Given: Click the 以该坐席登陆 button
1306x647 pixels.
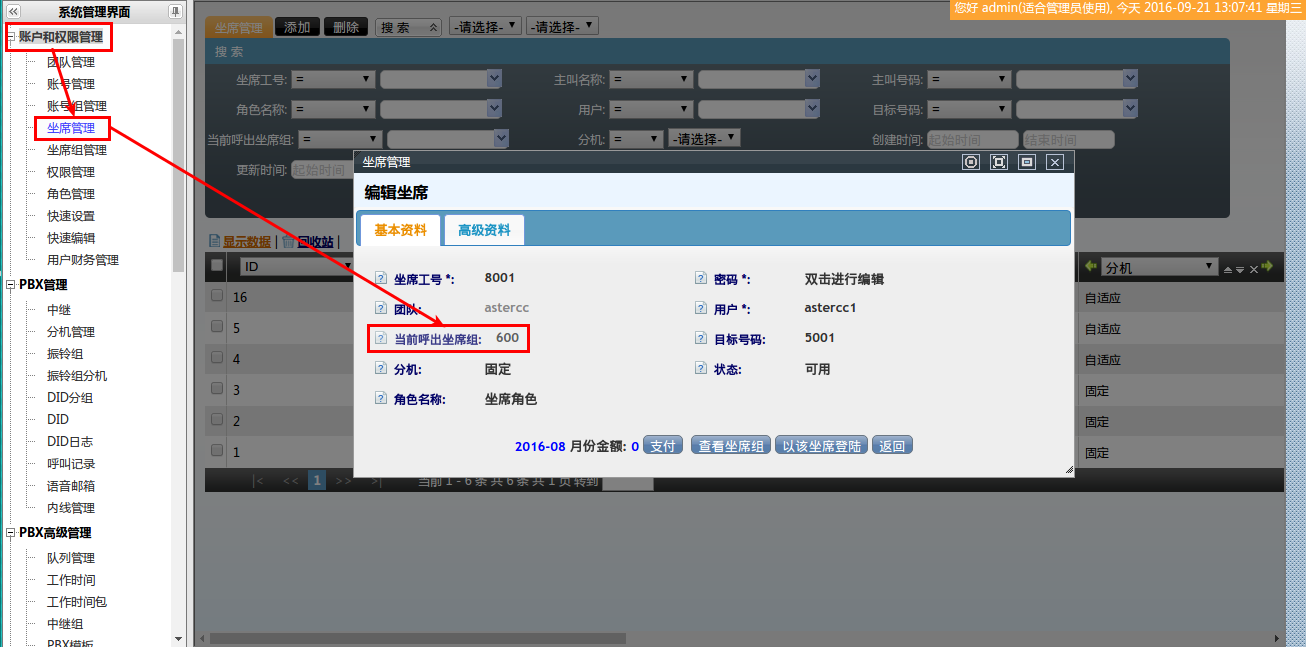Looking at the screenshot, I should click(x=821, y=446).
